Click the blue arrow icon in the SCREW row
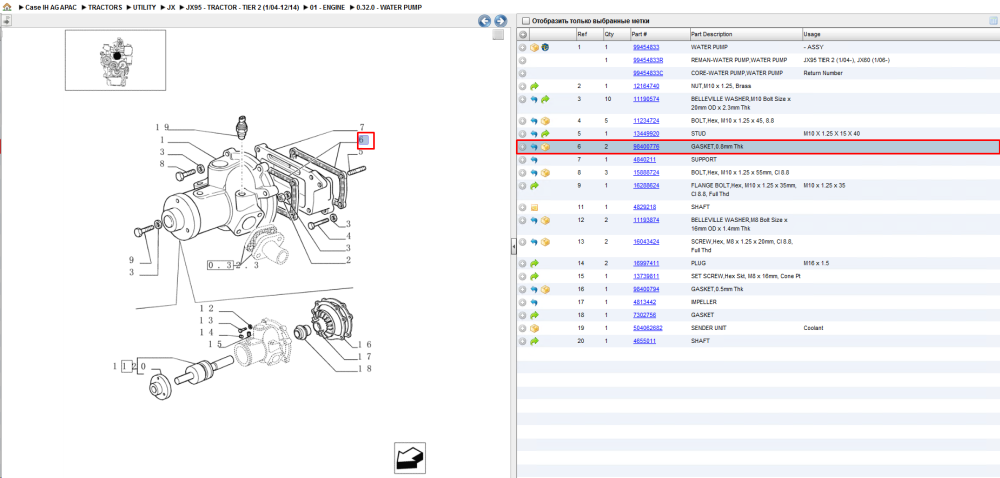 click(534, 242)
